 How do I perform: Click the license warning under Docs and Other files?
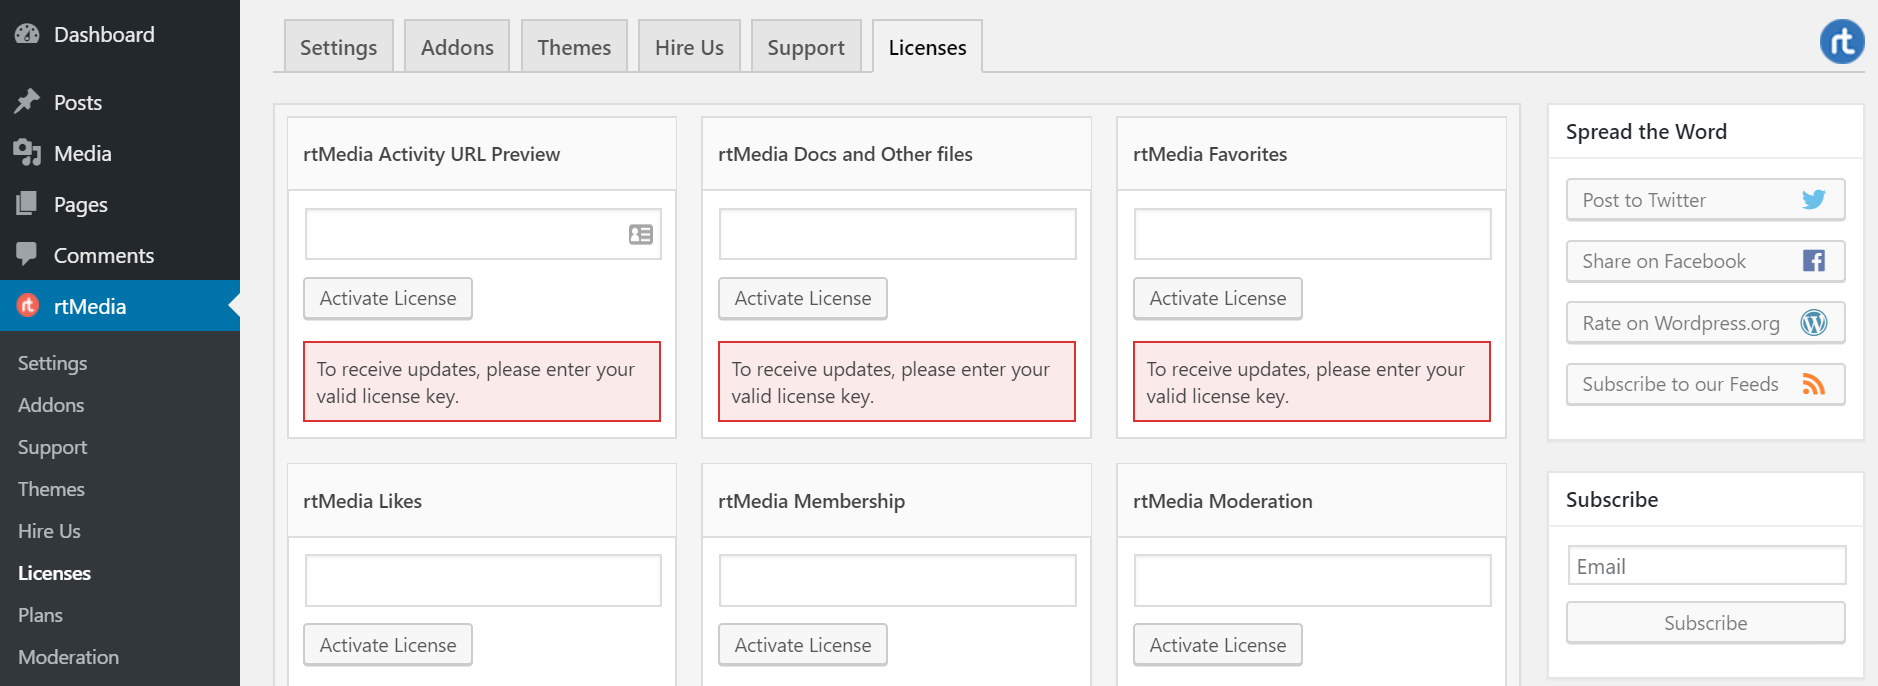click(x=897, y=382)
